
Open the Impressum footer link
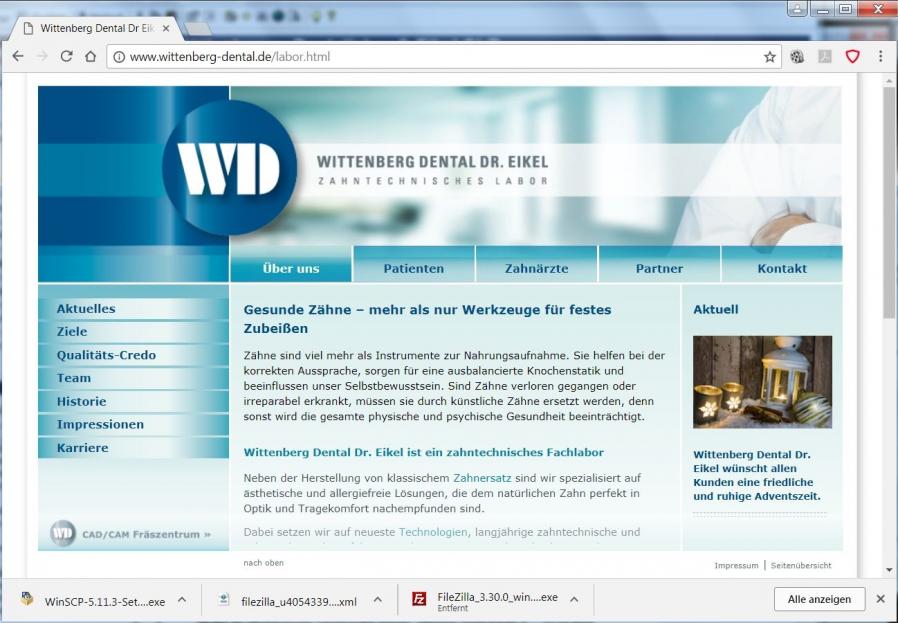[x=736, y=565]
